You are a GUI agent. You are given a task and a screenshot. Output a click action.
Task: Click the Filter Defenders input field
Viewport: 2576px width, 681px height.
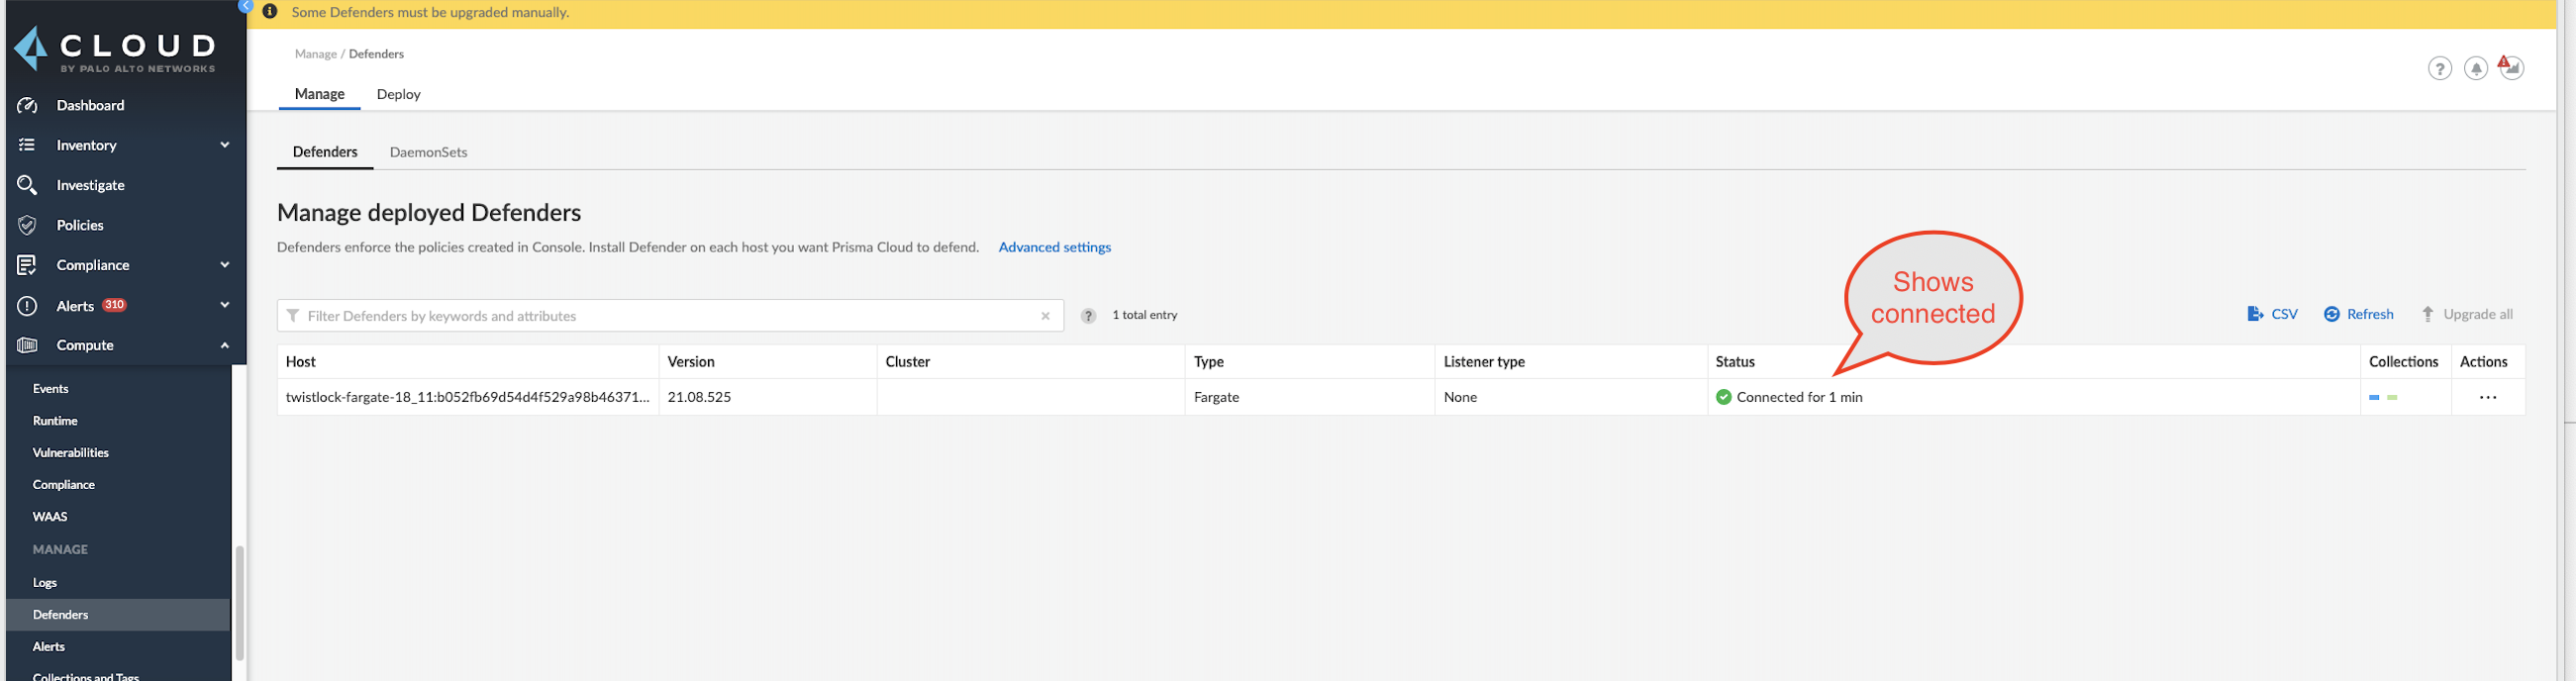[x=660, y=316]
